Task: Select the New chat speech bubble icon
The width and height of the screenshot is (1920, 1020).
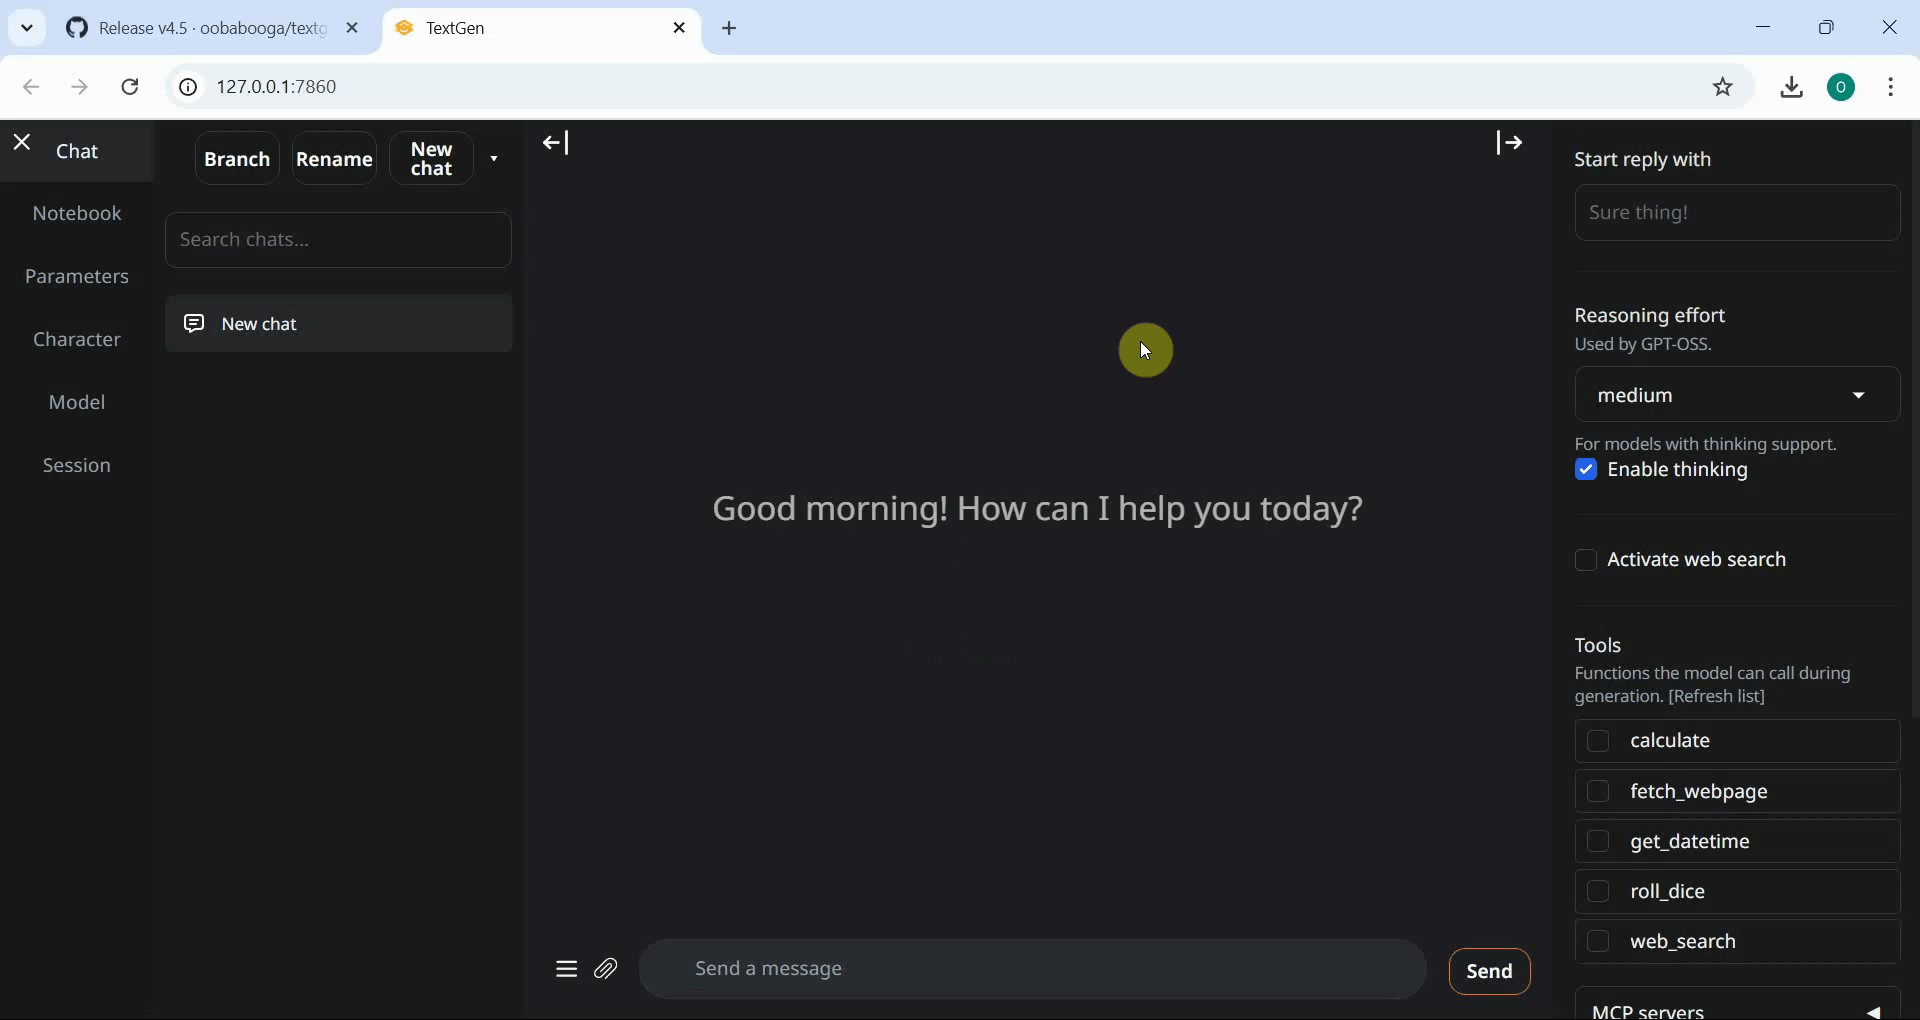Action: tap(193, 323)
